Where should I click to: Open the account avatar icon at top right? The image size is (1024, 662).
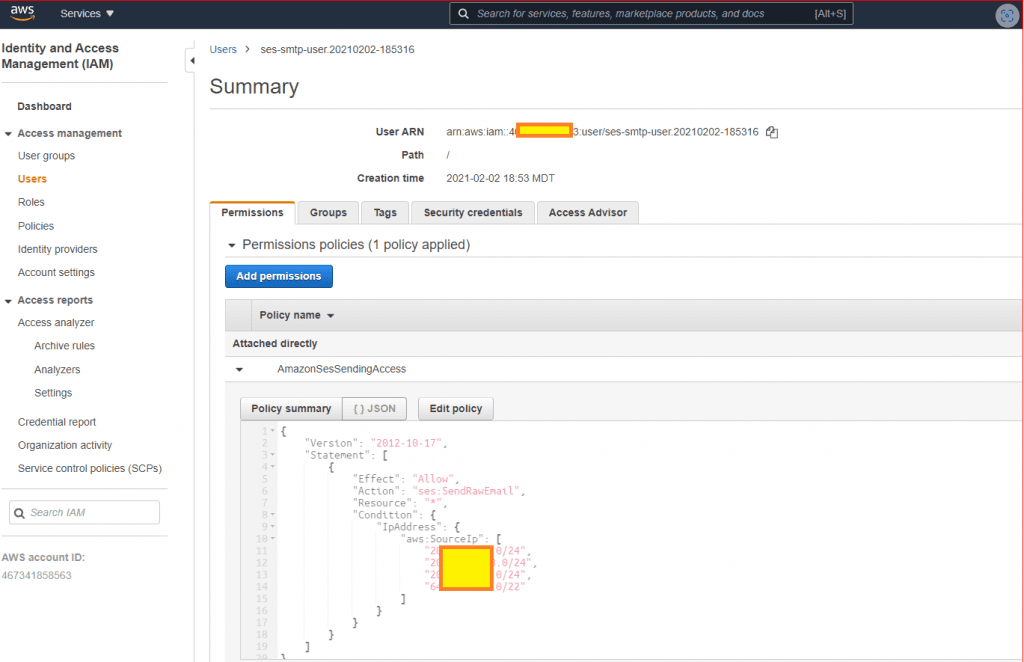1006,15
